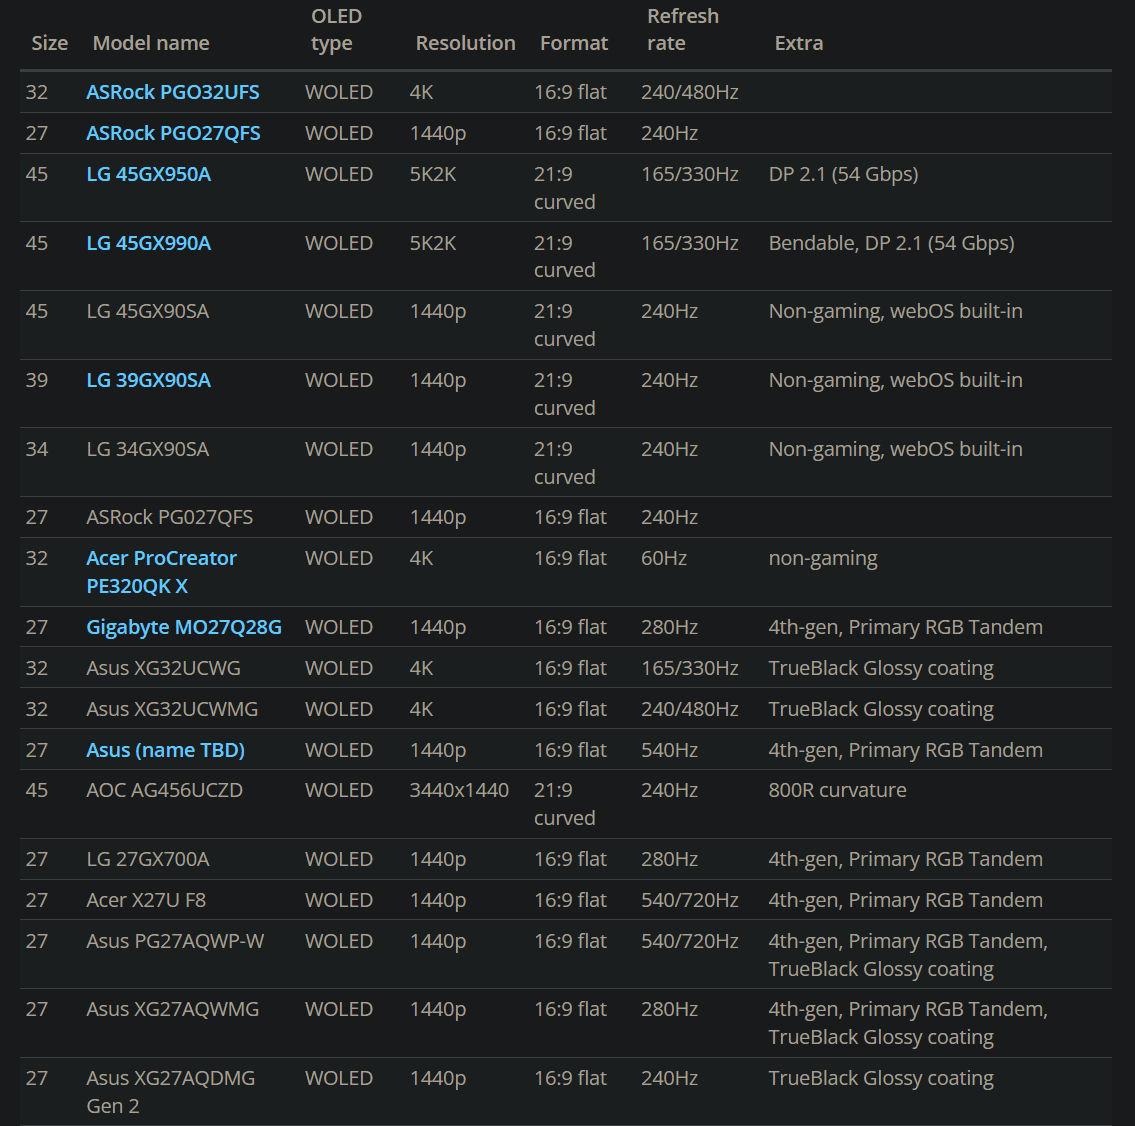
Task: Click 21:9 curved in the AOC AG456UCZD row
Action: (565, 804)
